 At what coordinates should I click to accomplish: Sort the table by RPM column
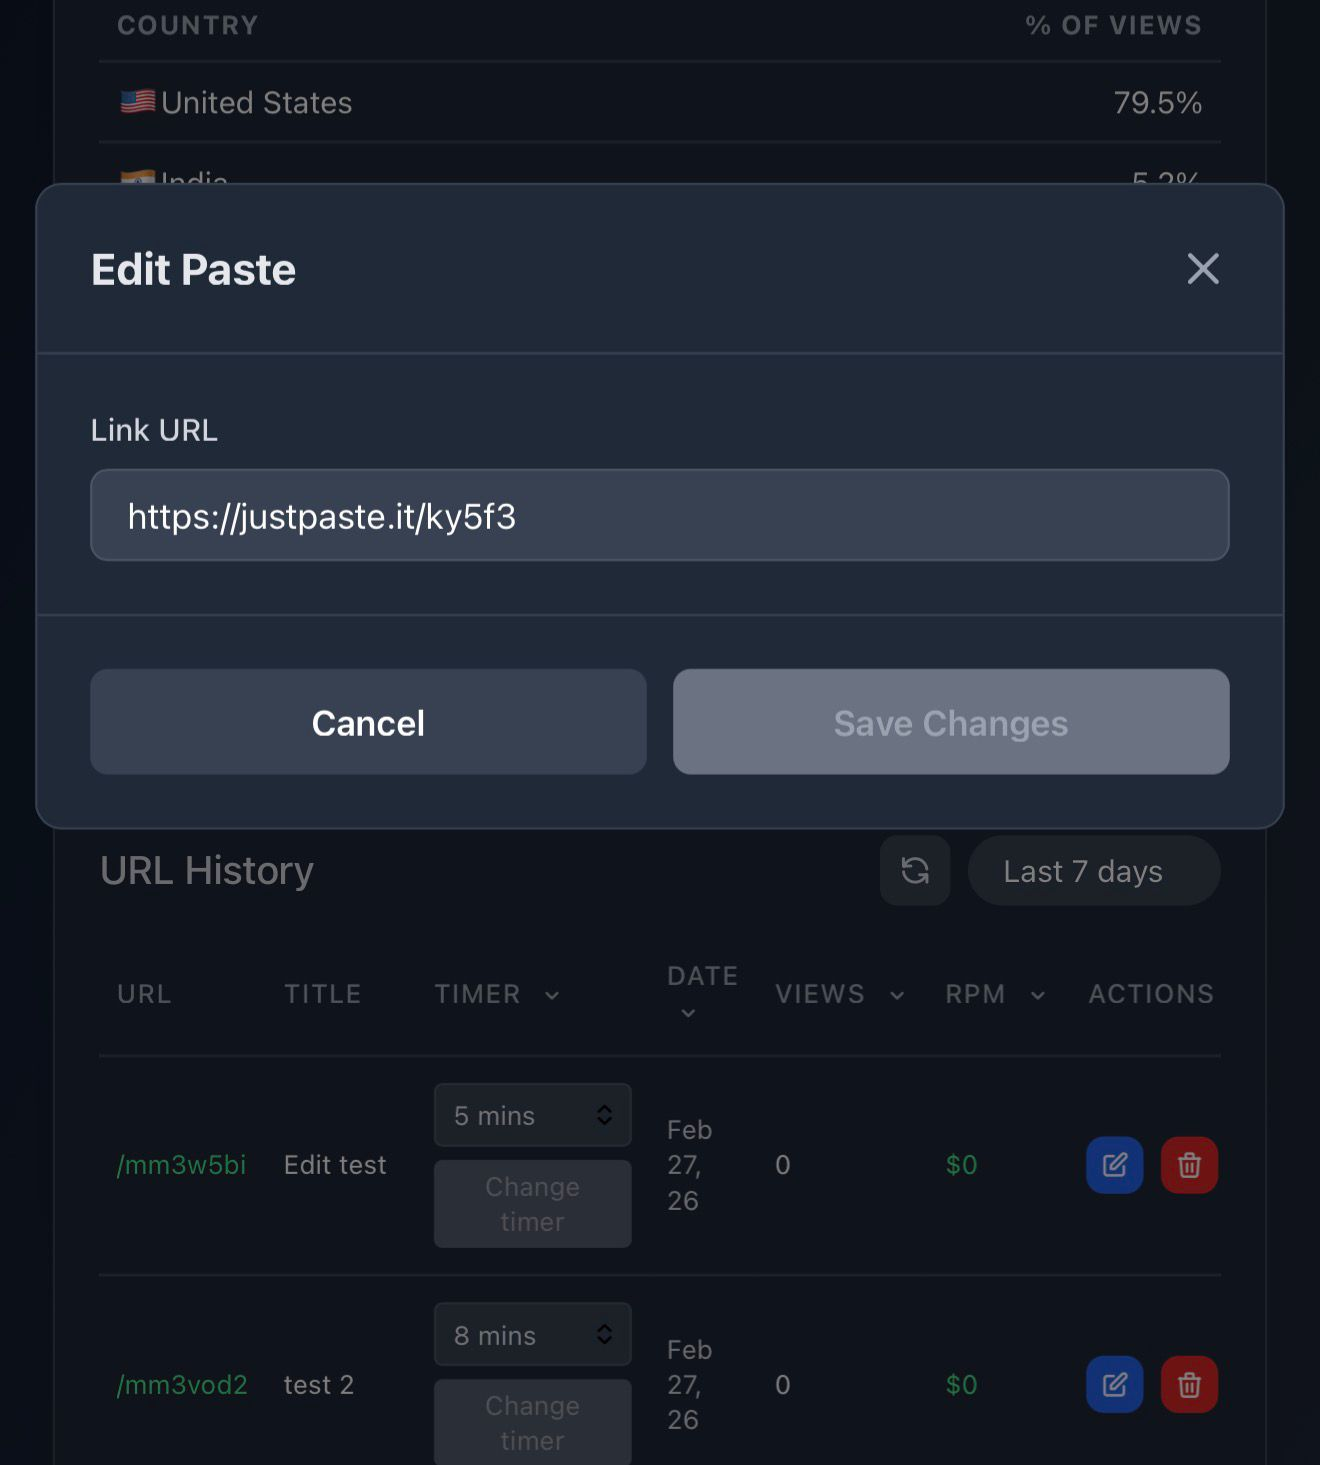pyautogui.click(x=993, y=993)
